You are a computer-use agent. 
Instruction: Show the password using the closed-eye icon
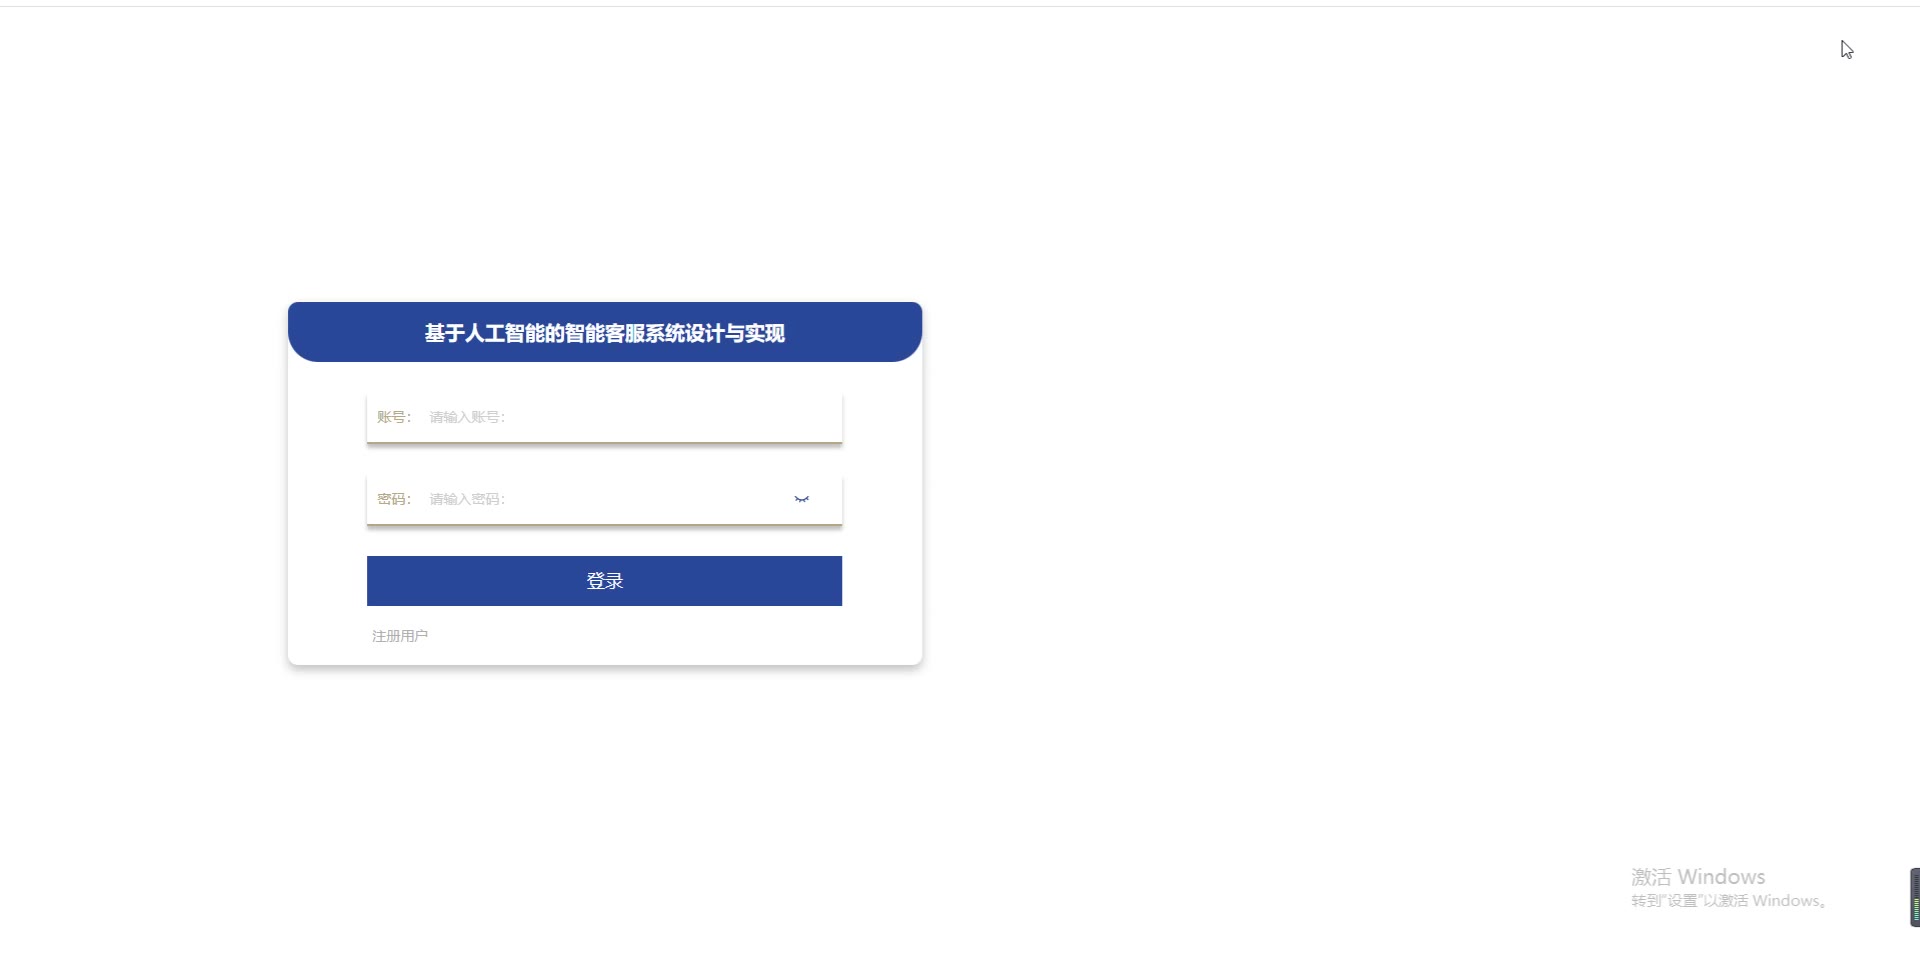(802, 499)
